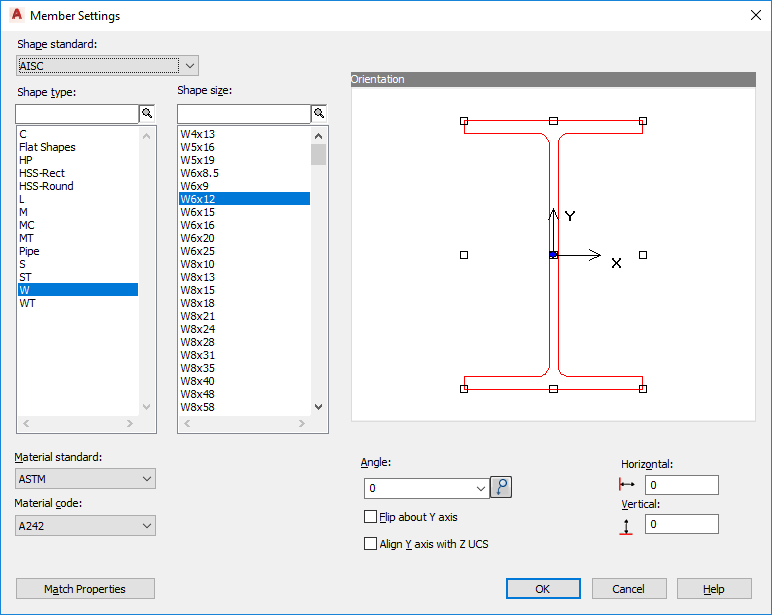The height and width of the screenshot is (615, 772).
Task: Select shape type MT
Action: (78, 238)
